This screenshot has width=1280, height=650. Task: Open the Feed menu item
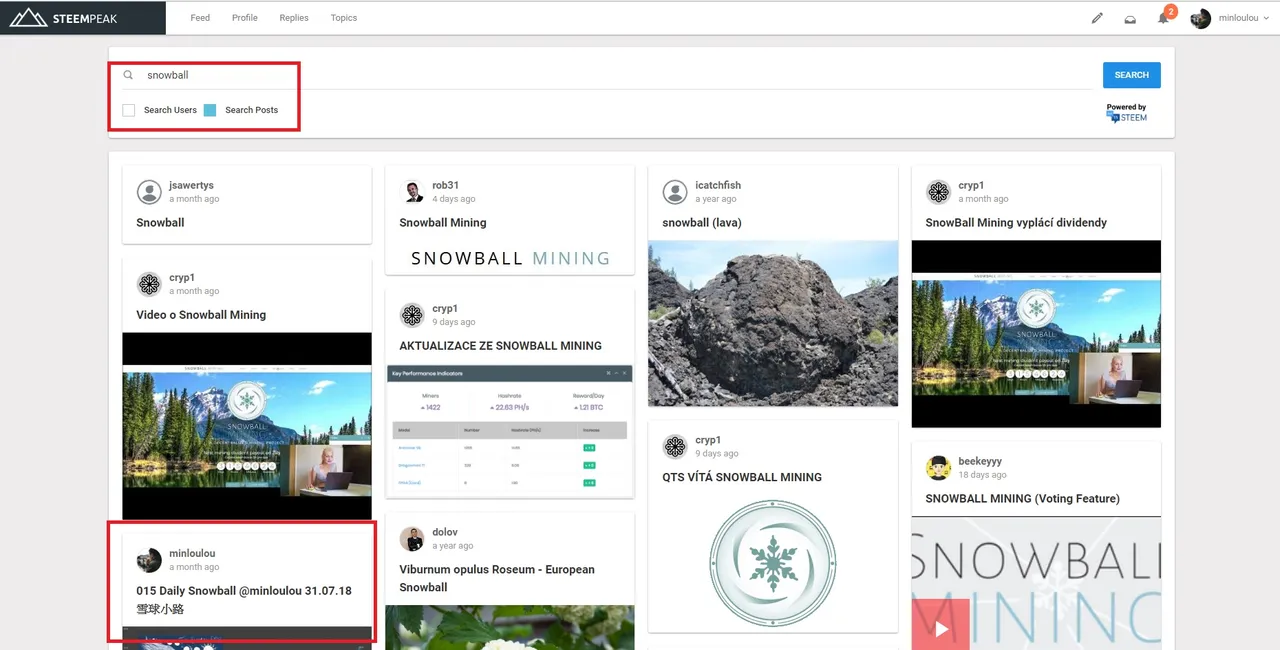click(200, 18)
